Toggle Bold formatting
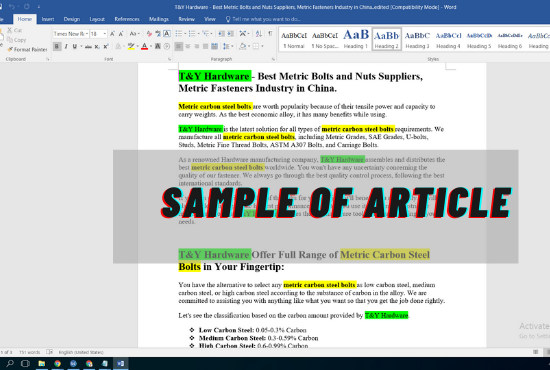The width and height of the screenshot is (550, 370). tap(57, 46)
